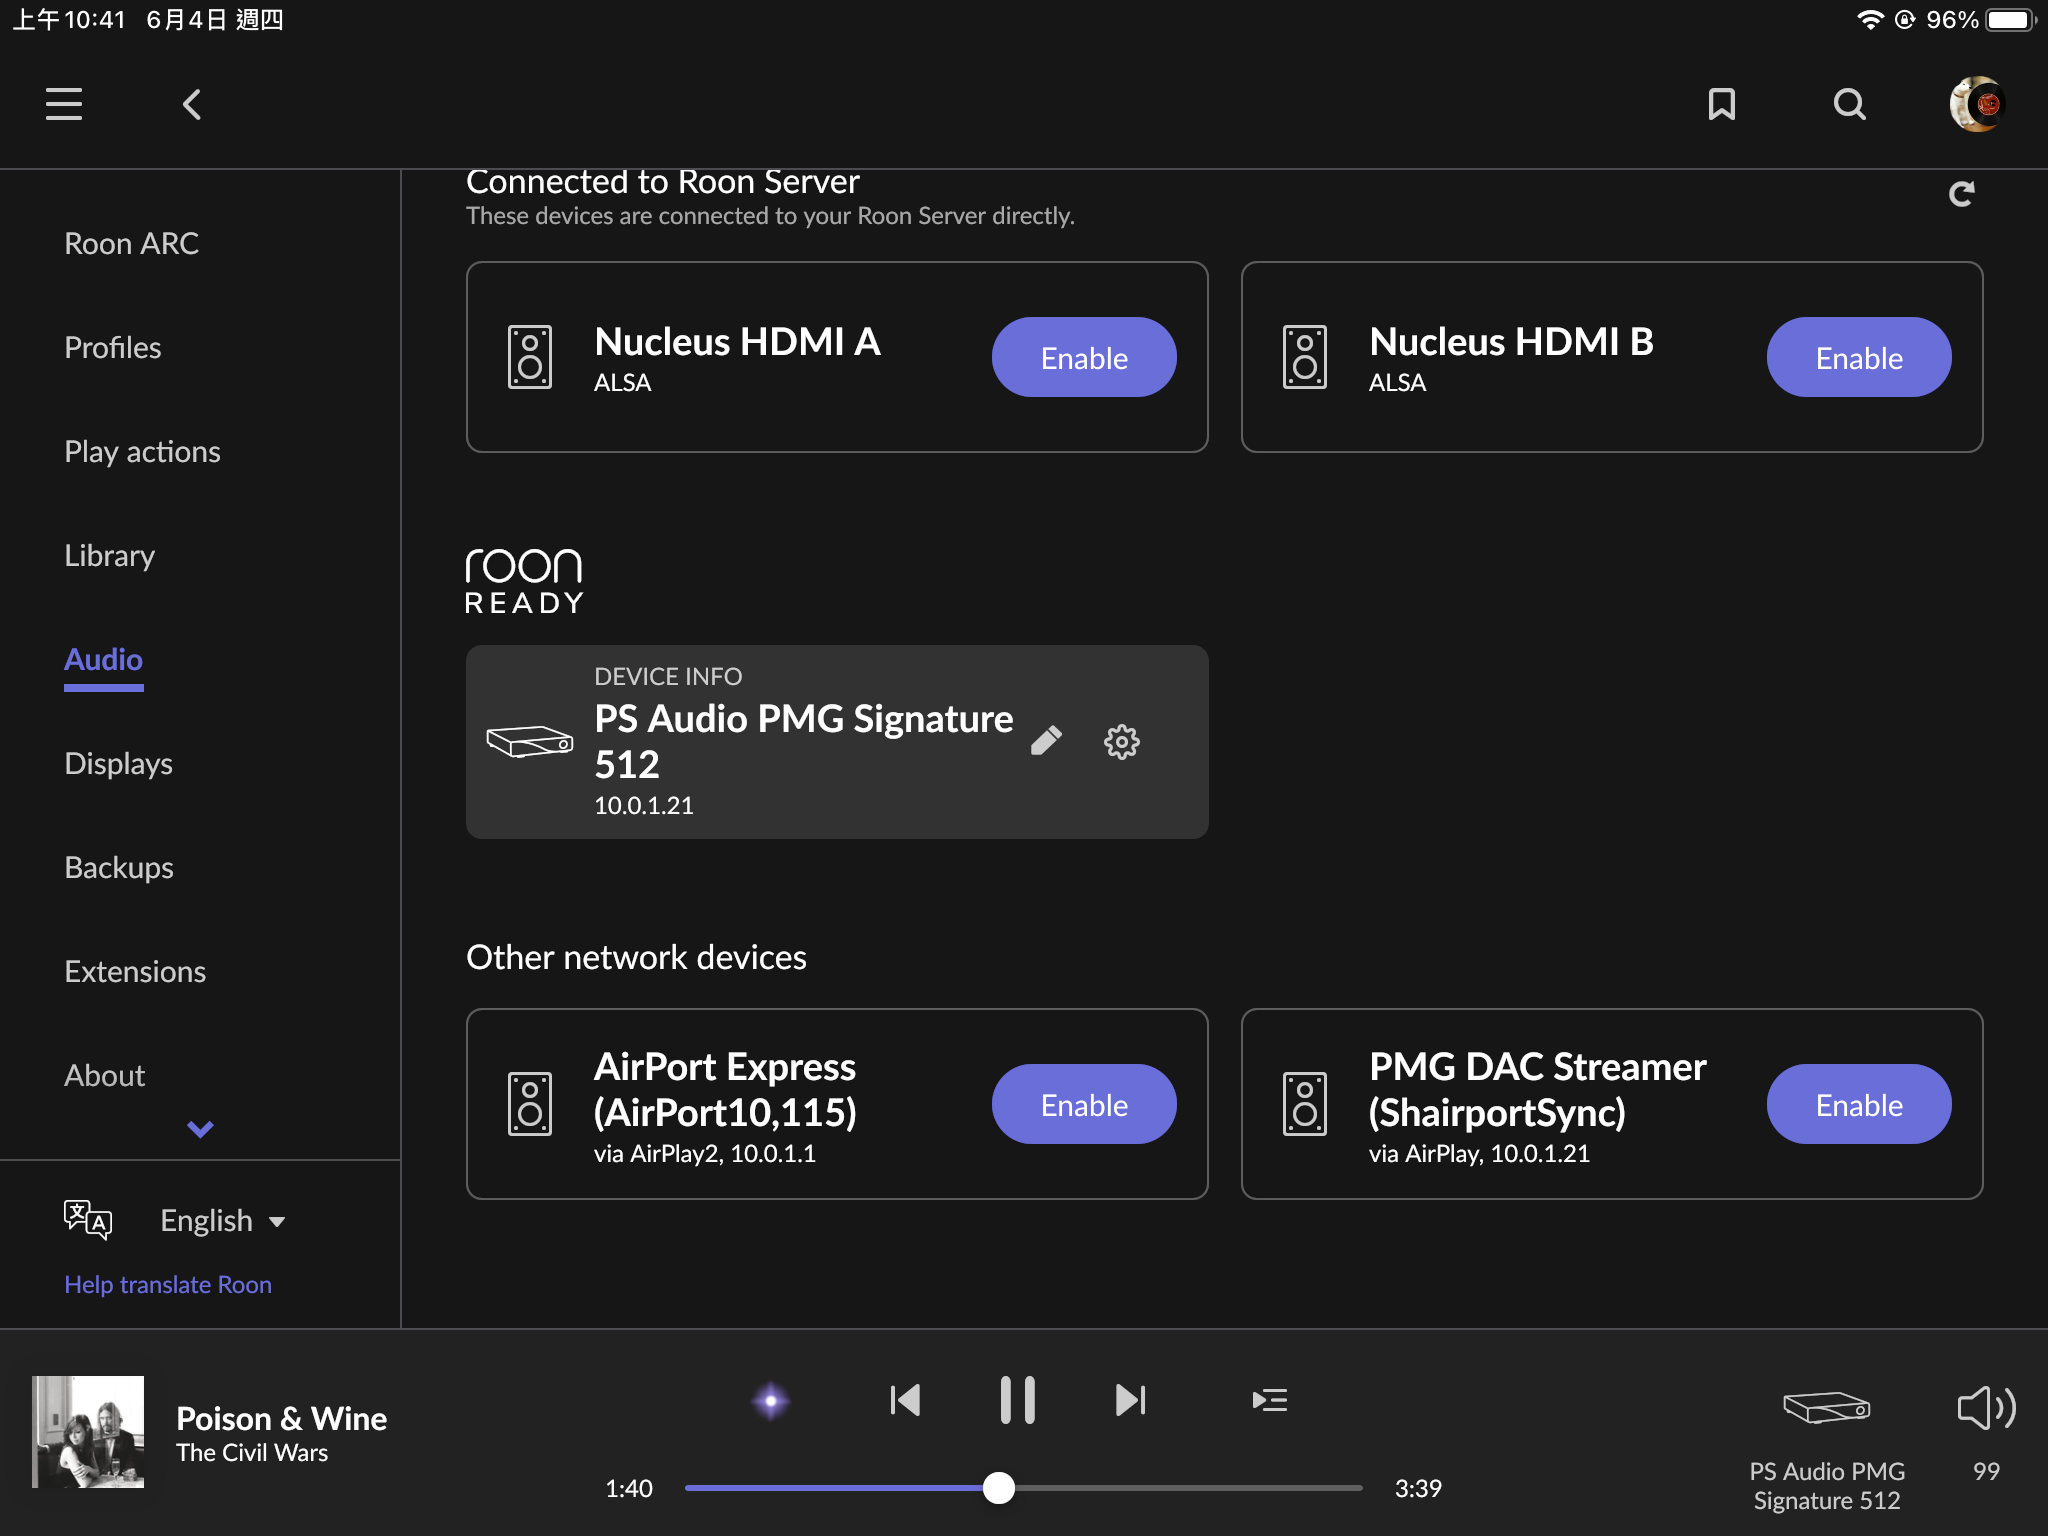Viewport: 2048px width, 1536px height.
Task: Click the Nucleus HDMI B speaker icon
Action: click(1305, 357)
